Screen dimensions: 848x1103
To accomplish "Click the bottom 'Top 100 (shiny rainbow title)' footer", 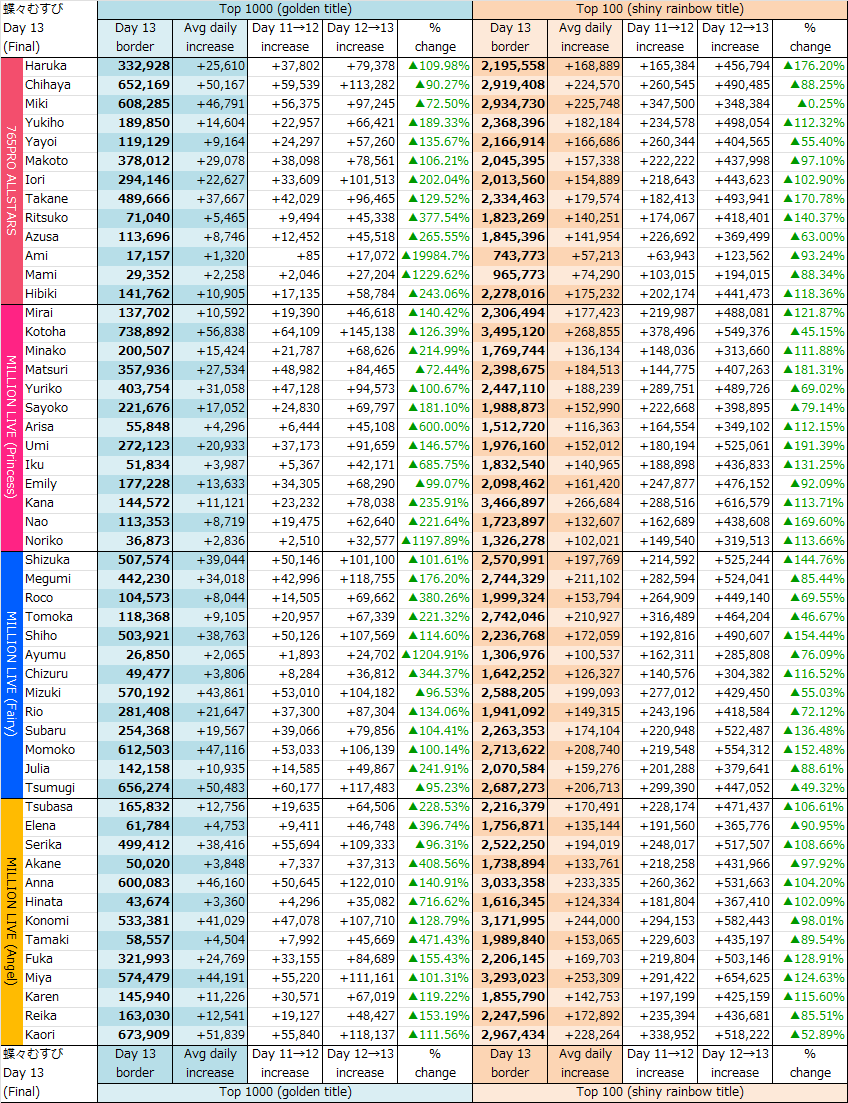I will (659, 1092).
